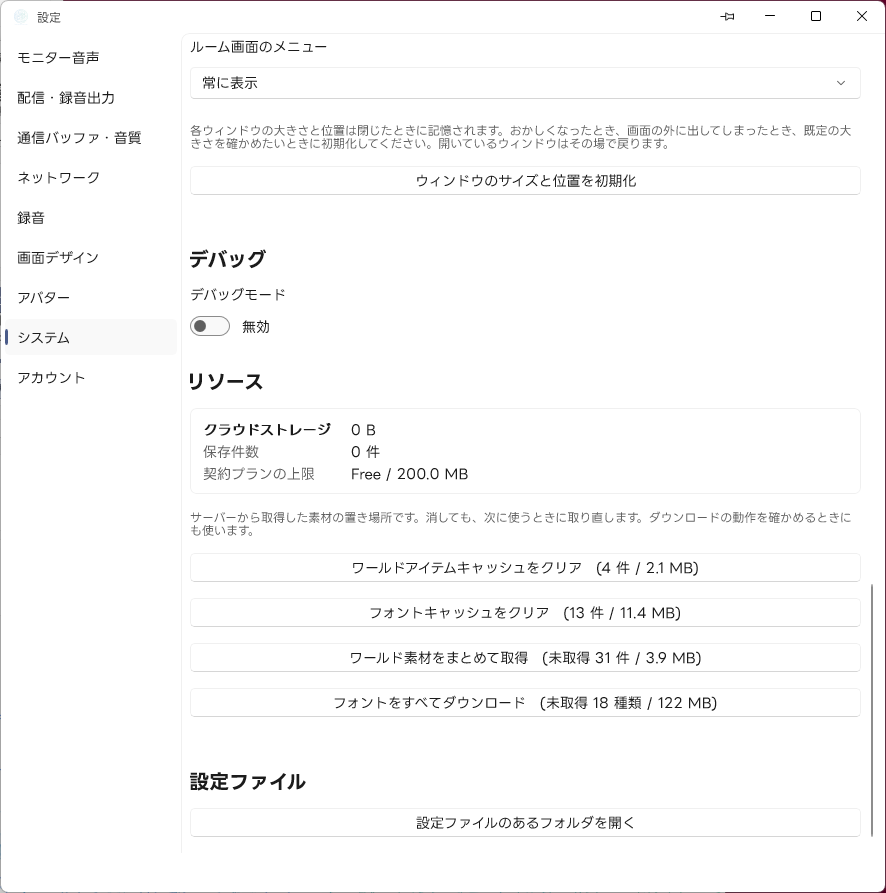Switch to the 録音 settings section

click(91, 218)
